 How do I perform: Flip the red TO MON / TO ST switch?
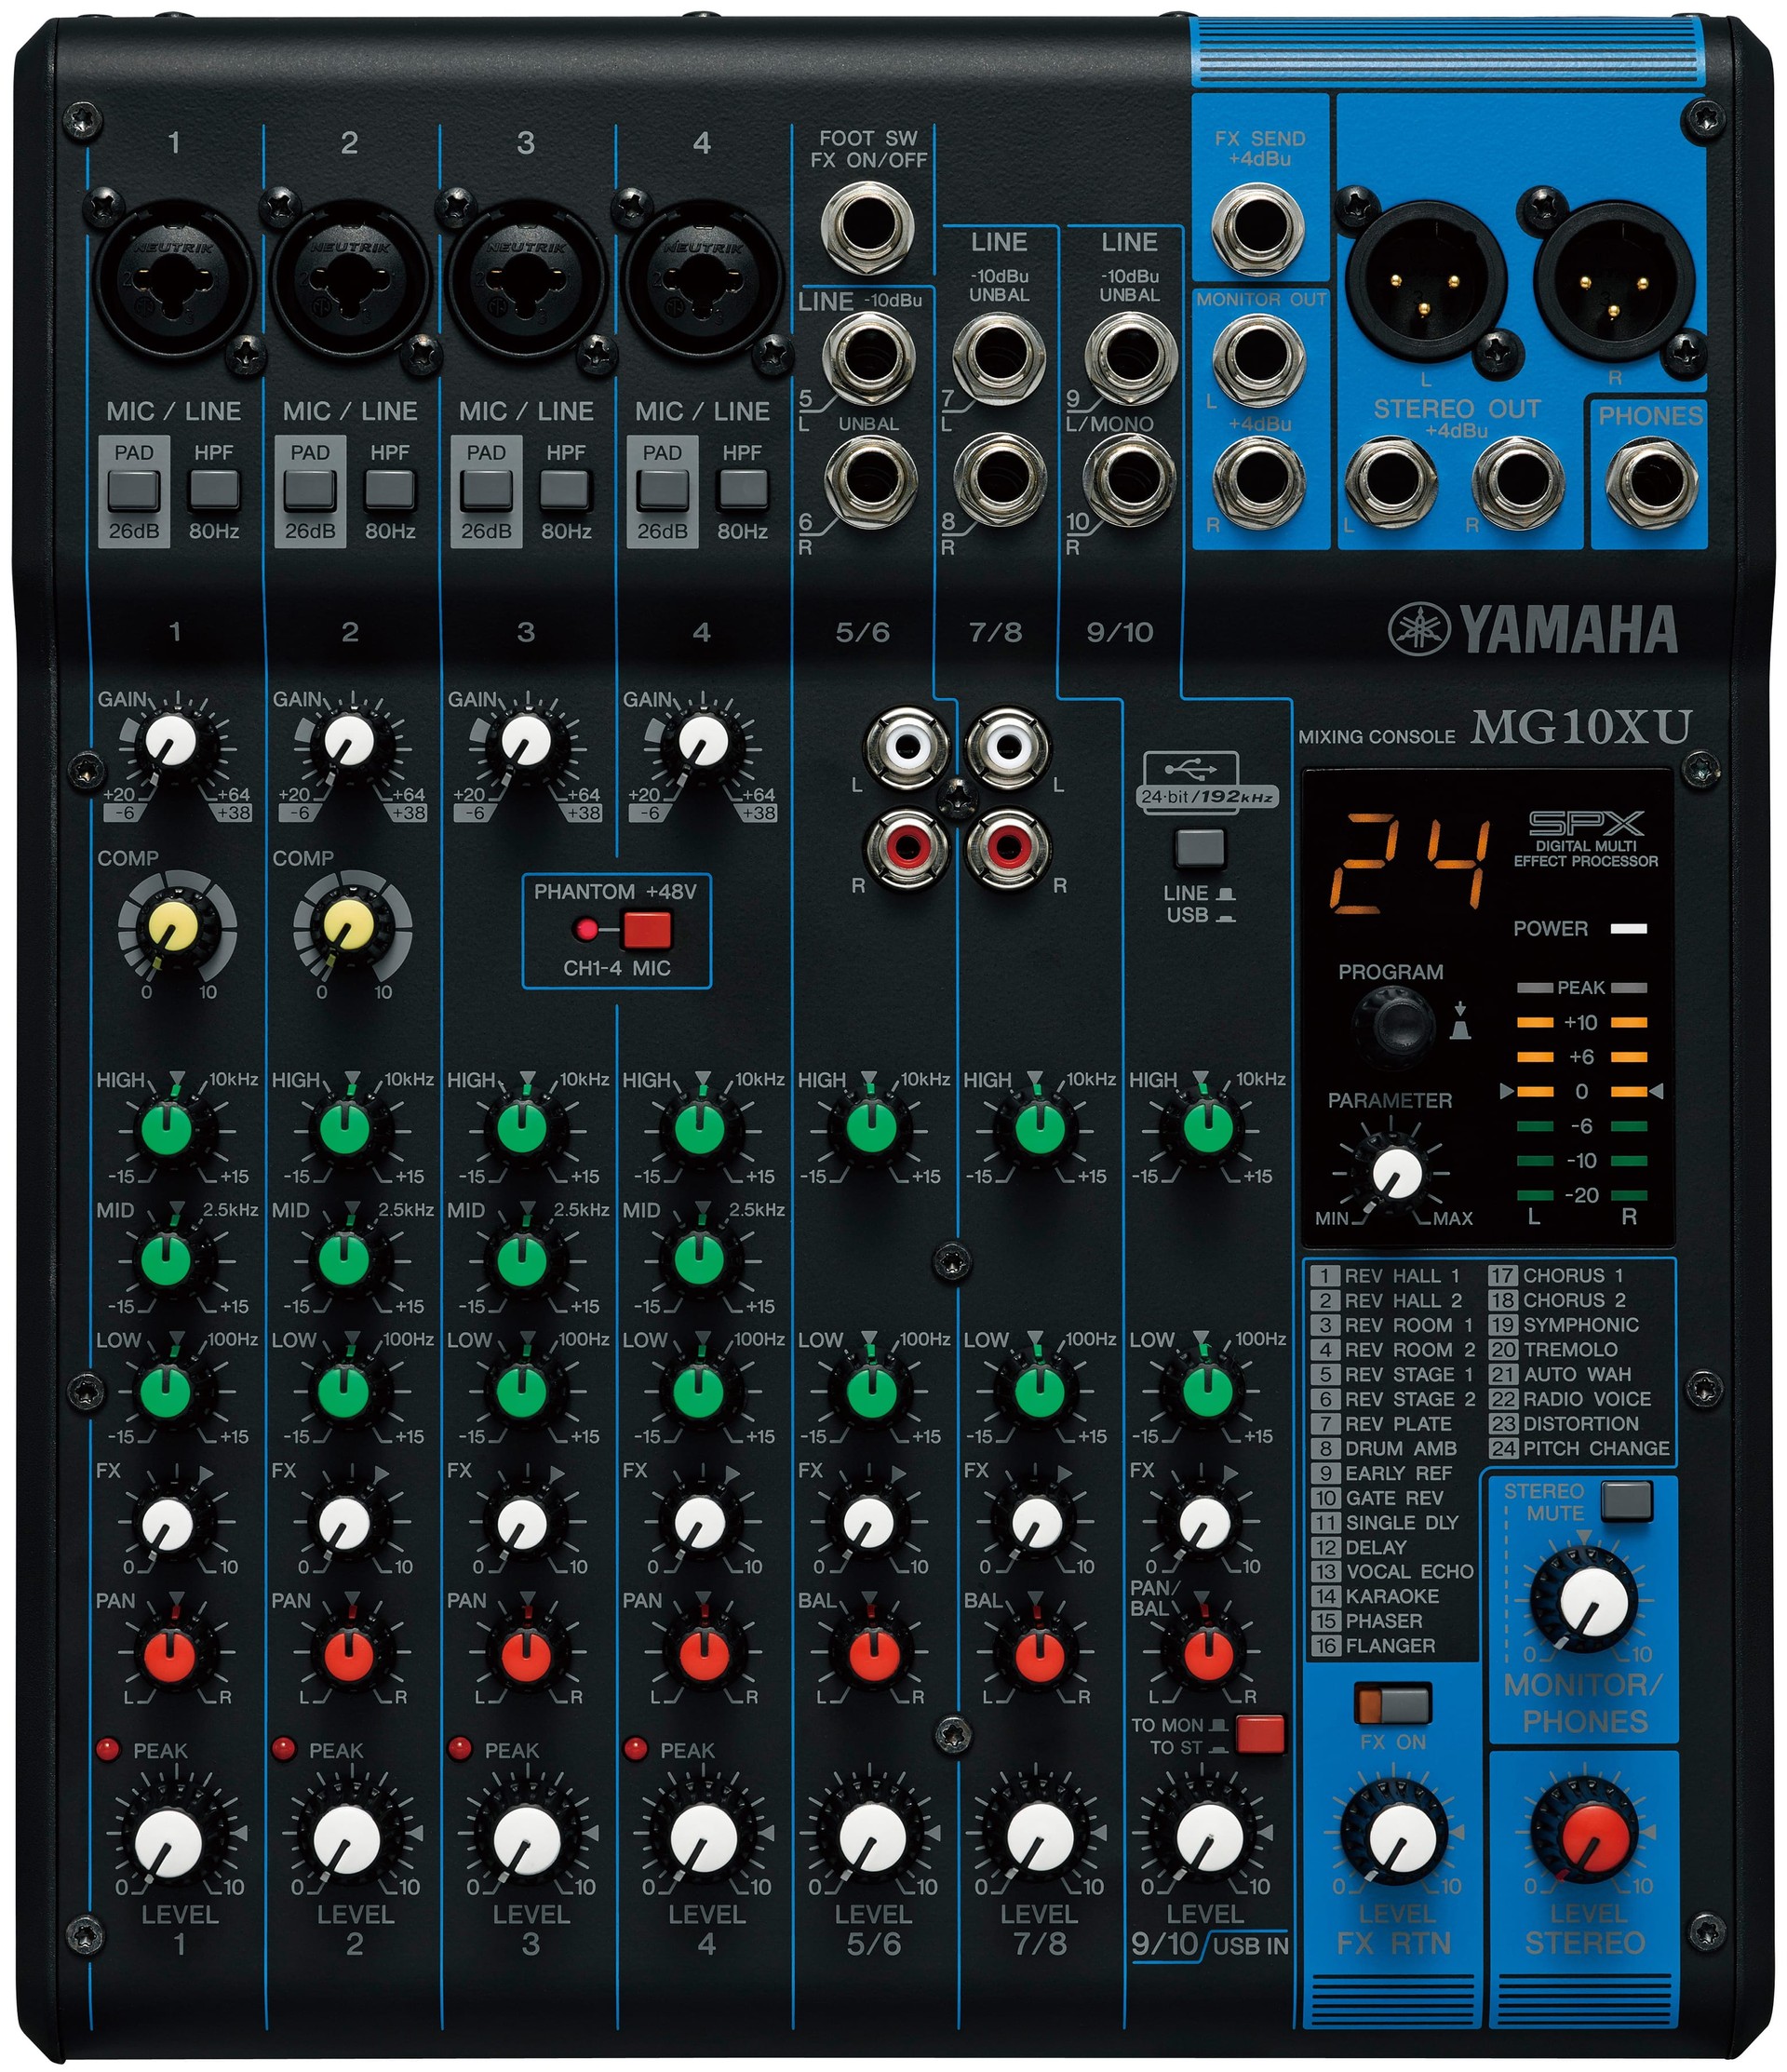[1259, 1734]
